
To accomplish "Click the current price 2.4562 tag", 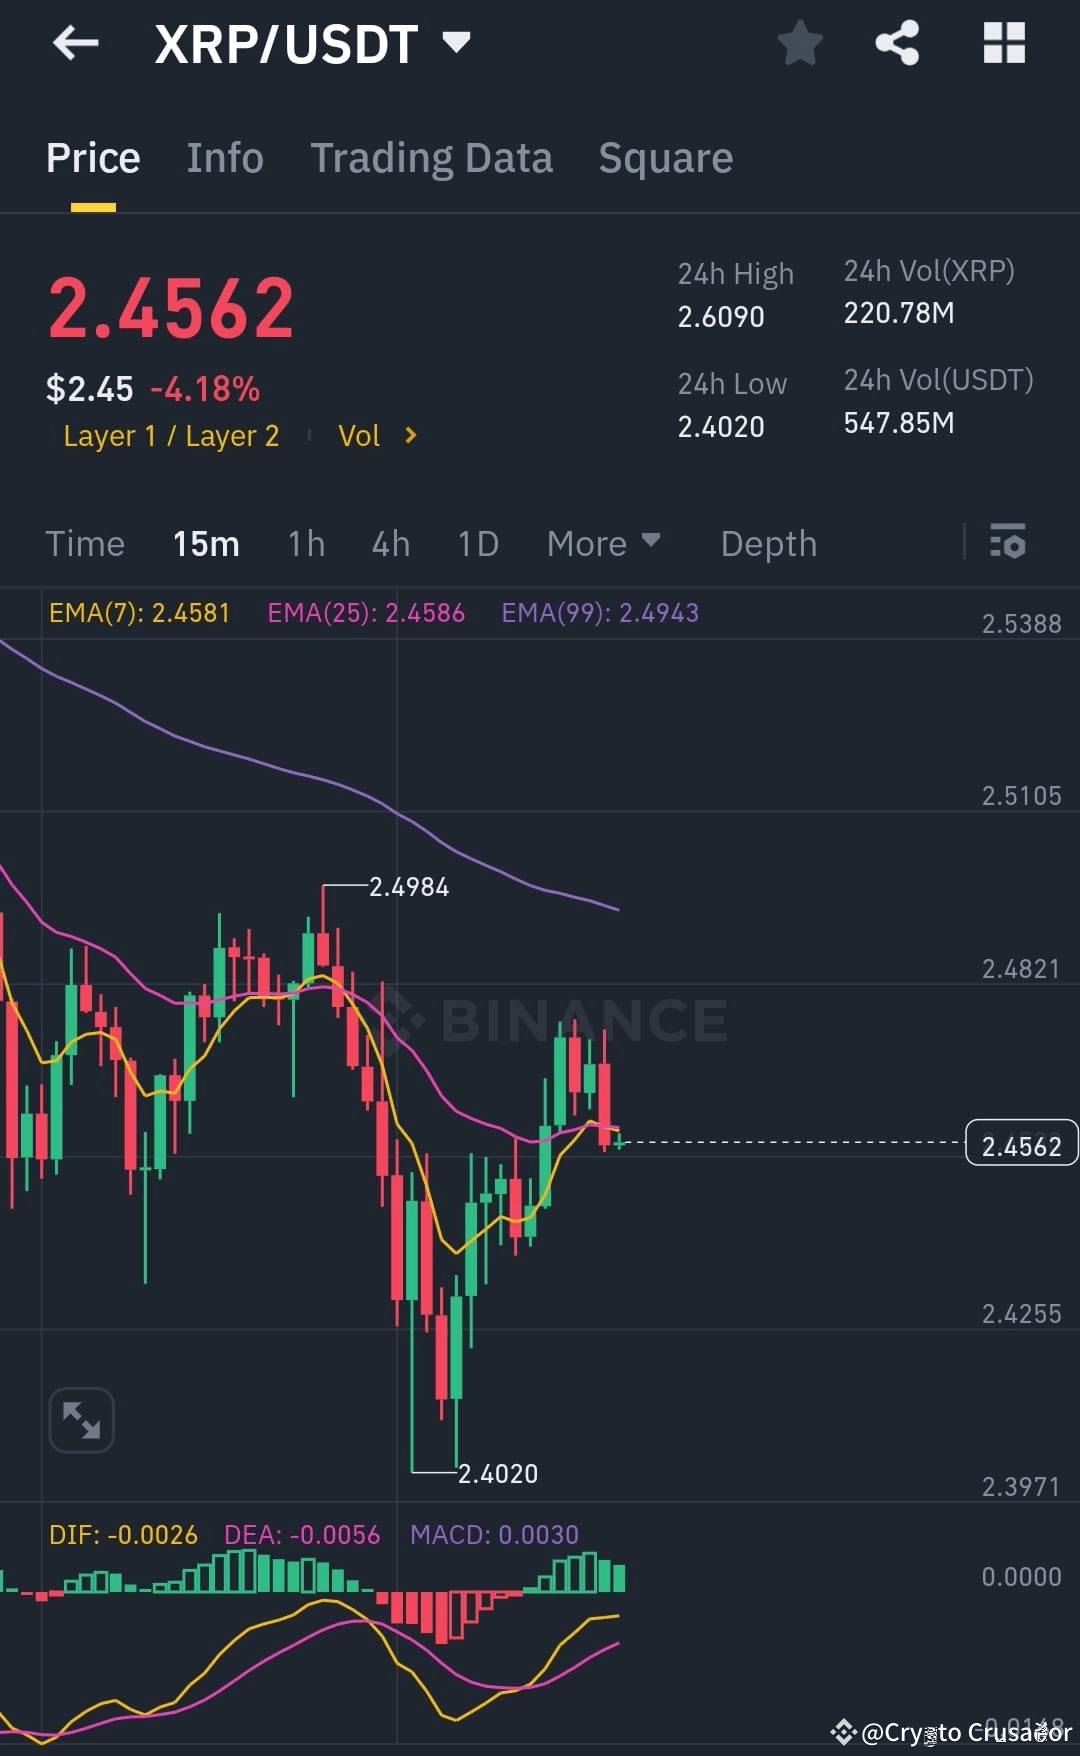I will (x=1021, y=1143).
